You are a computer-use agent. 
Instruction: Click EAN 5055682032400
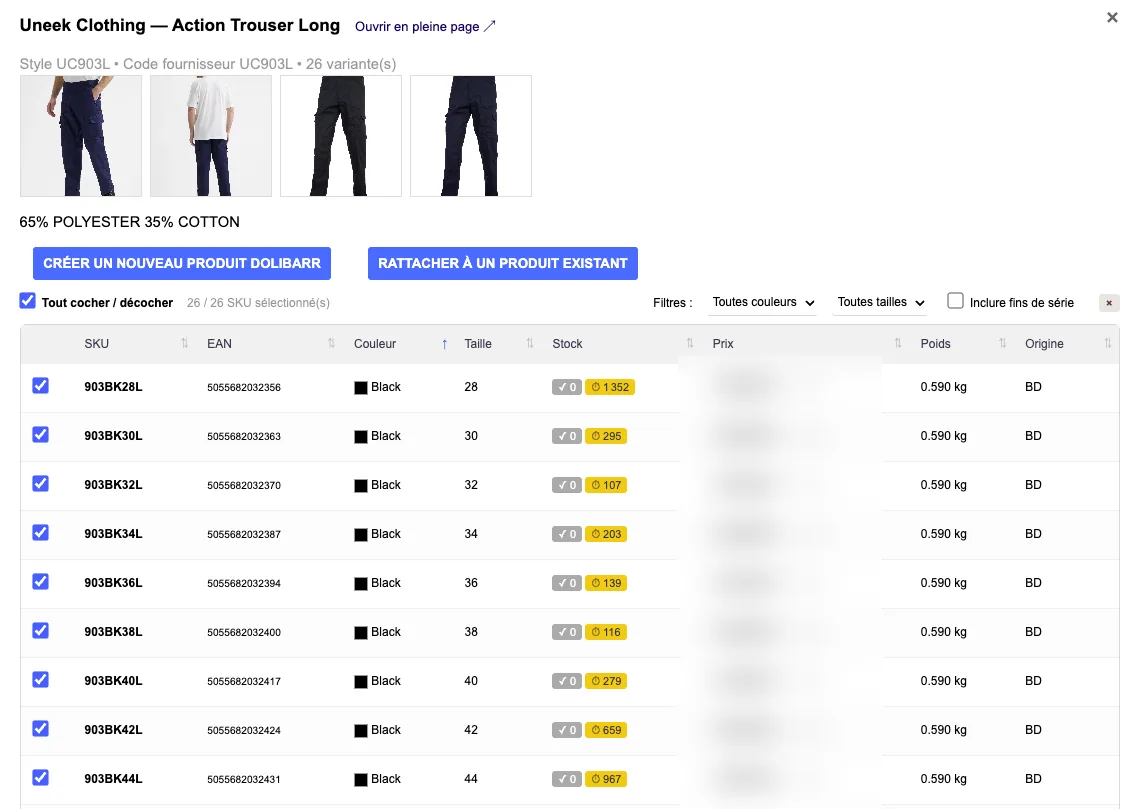244,632
